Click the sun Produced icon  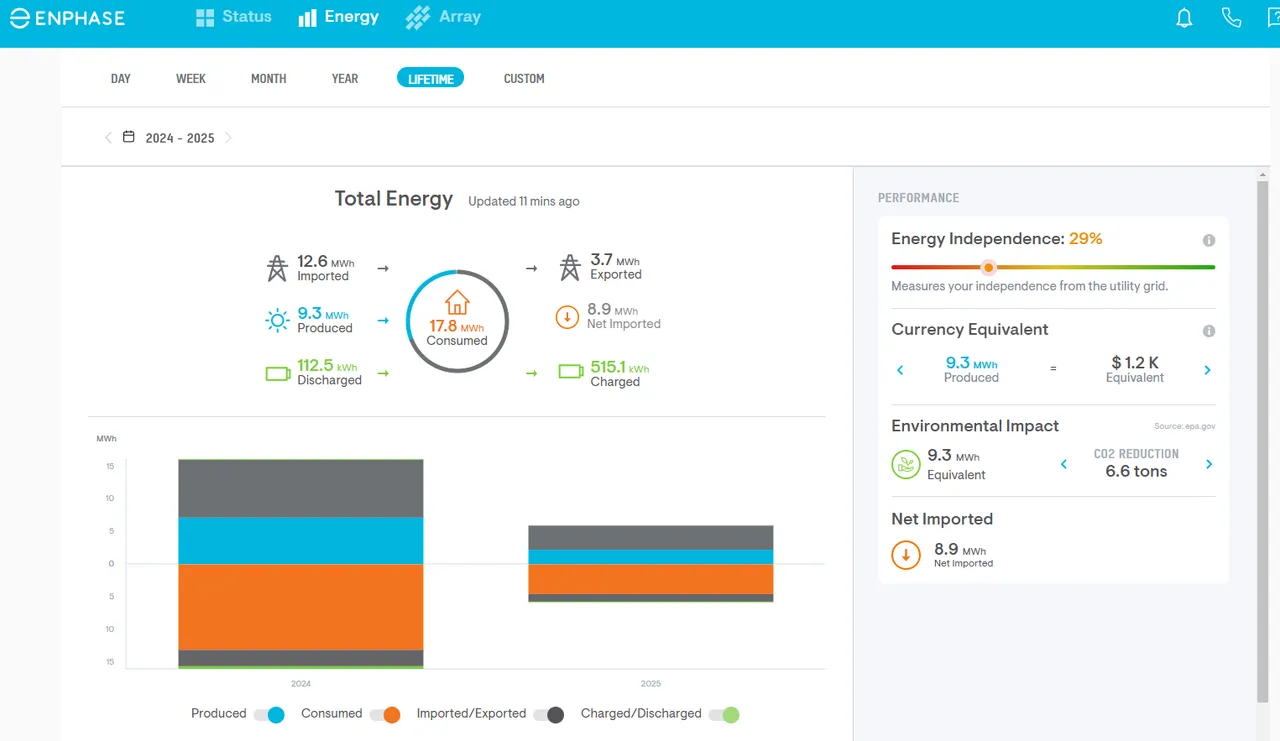click(277, 320)
